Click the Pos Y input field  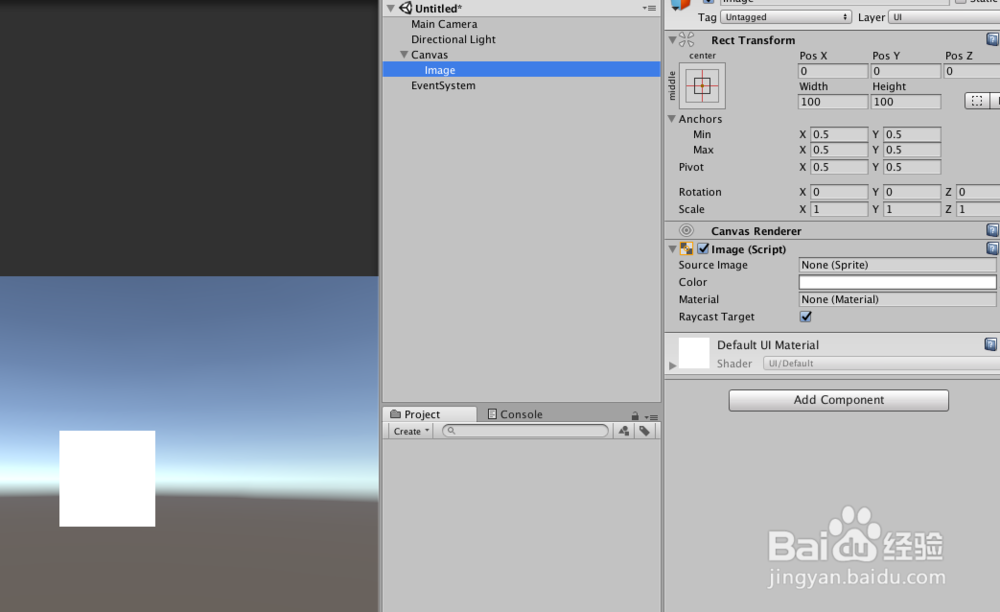tap(906, 71)
